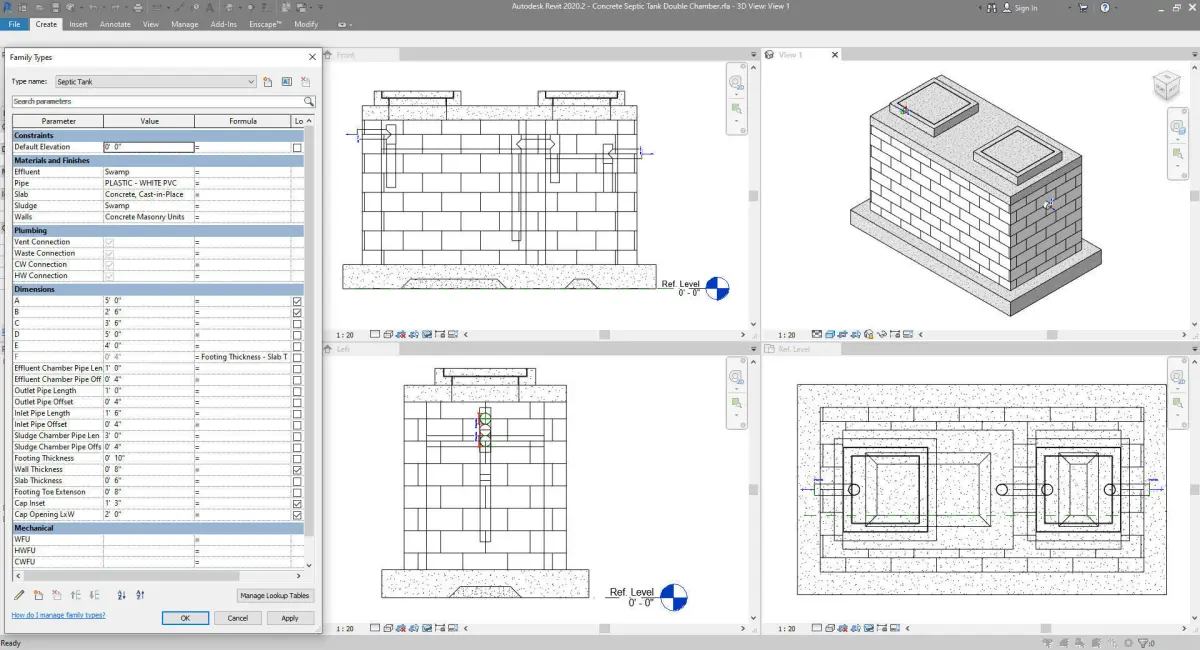Image resolution: width=1200 pixels, height=650 pixels.
Task: Click detail level icon in View 1 control bar
Action: (817, 334)
